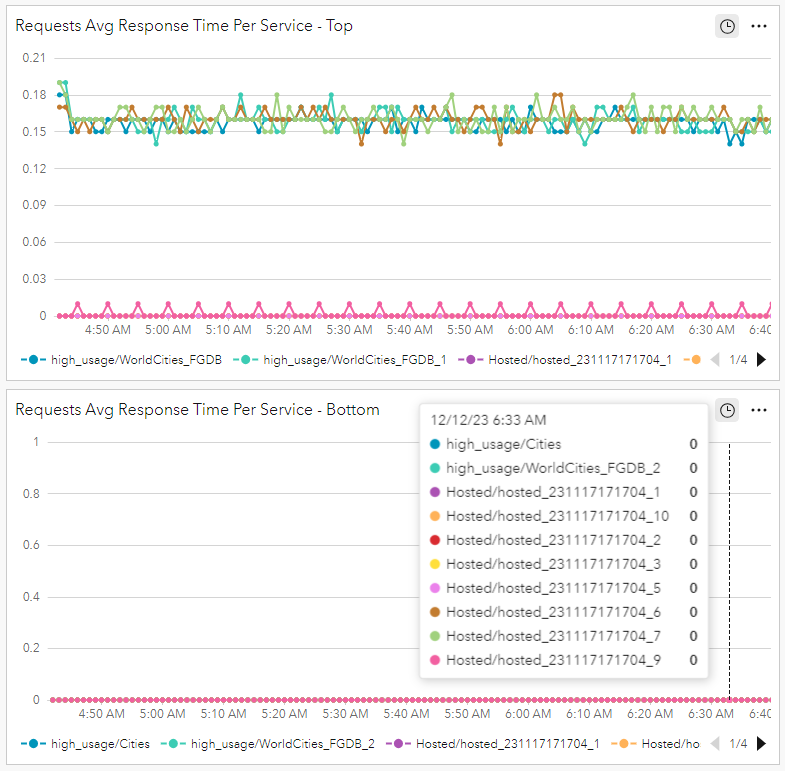
Task: Open more options menu on Top chart
Action: [x=759, y=26]
